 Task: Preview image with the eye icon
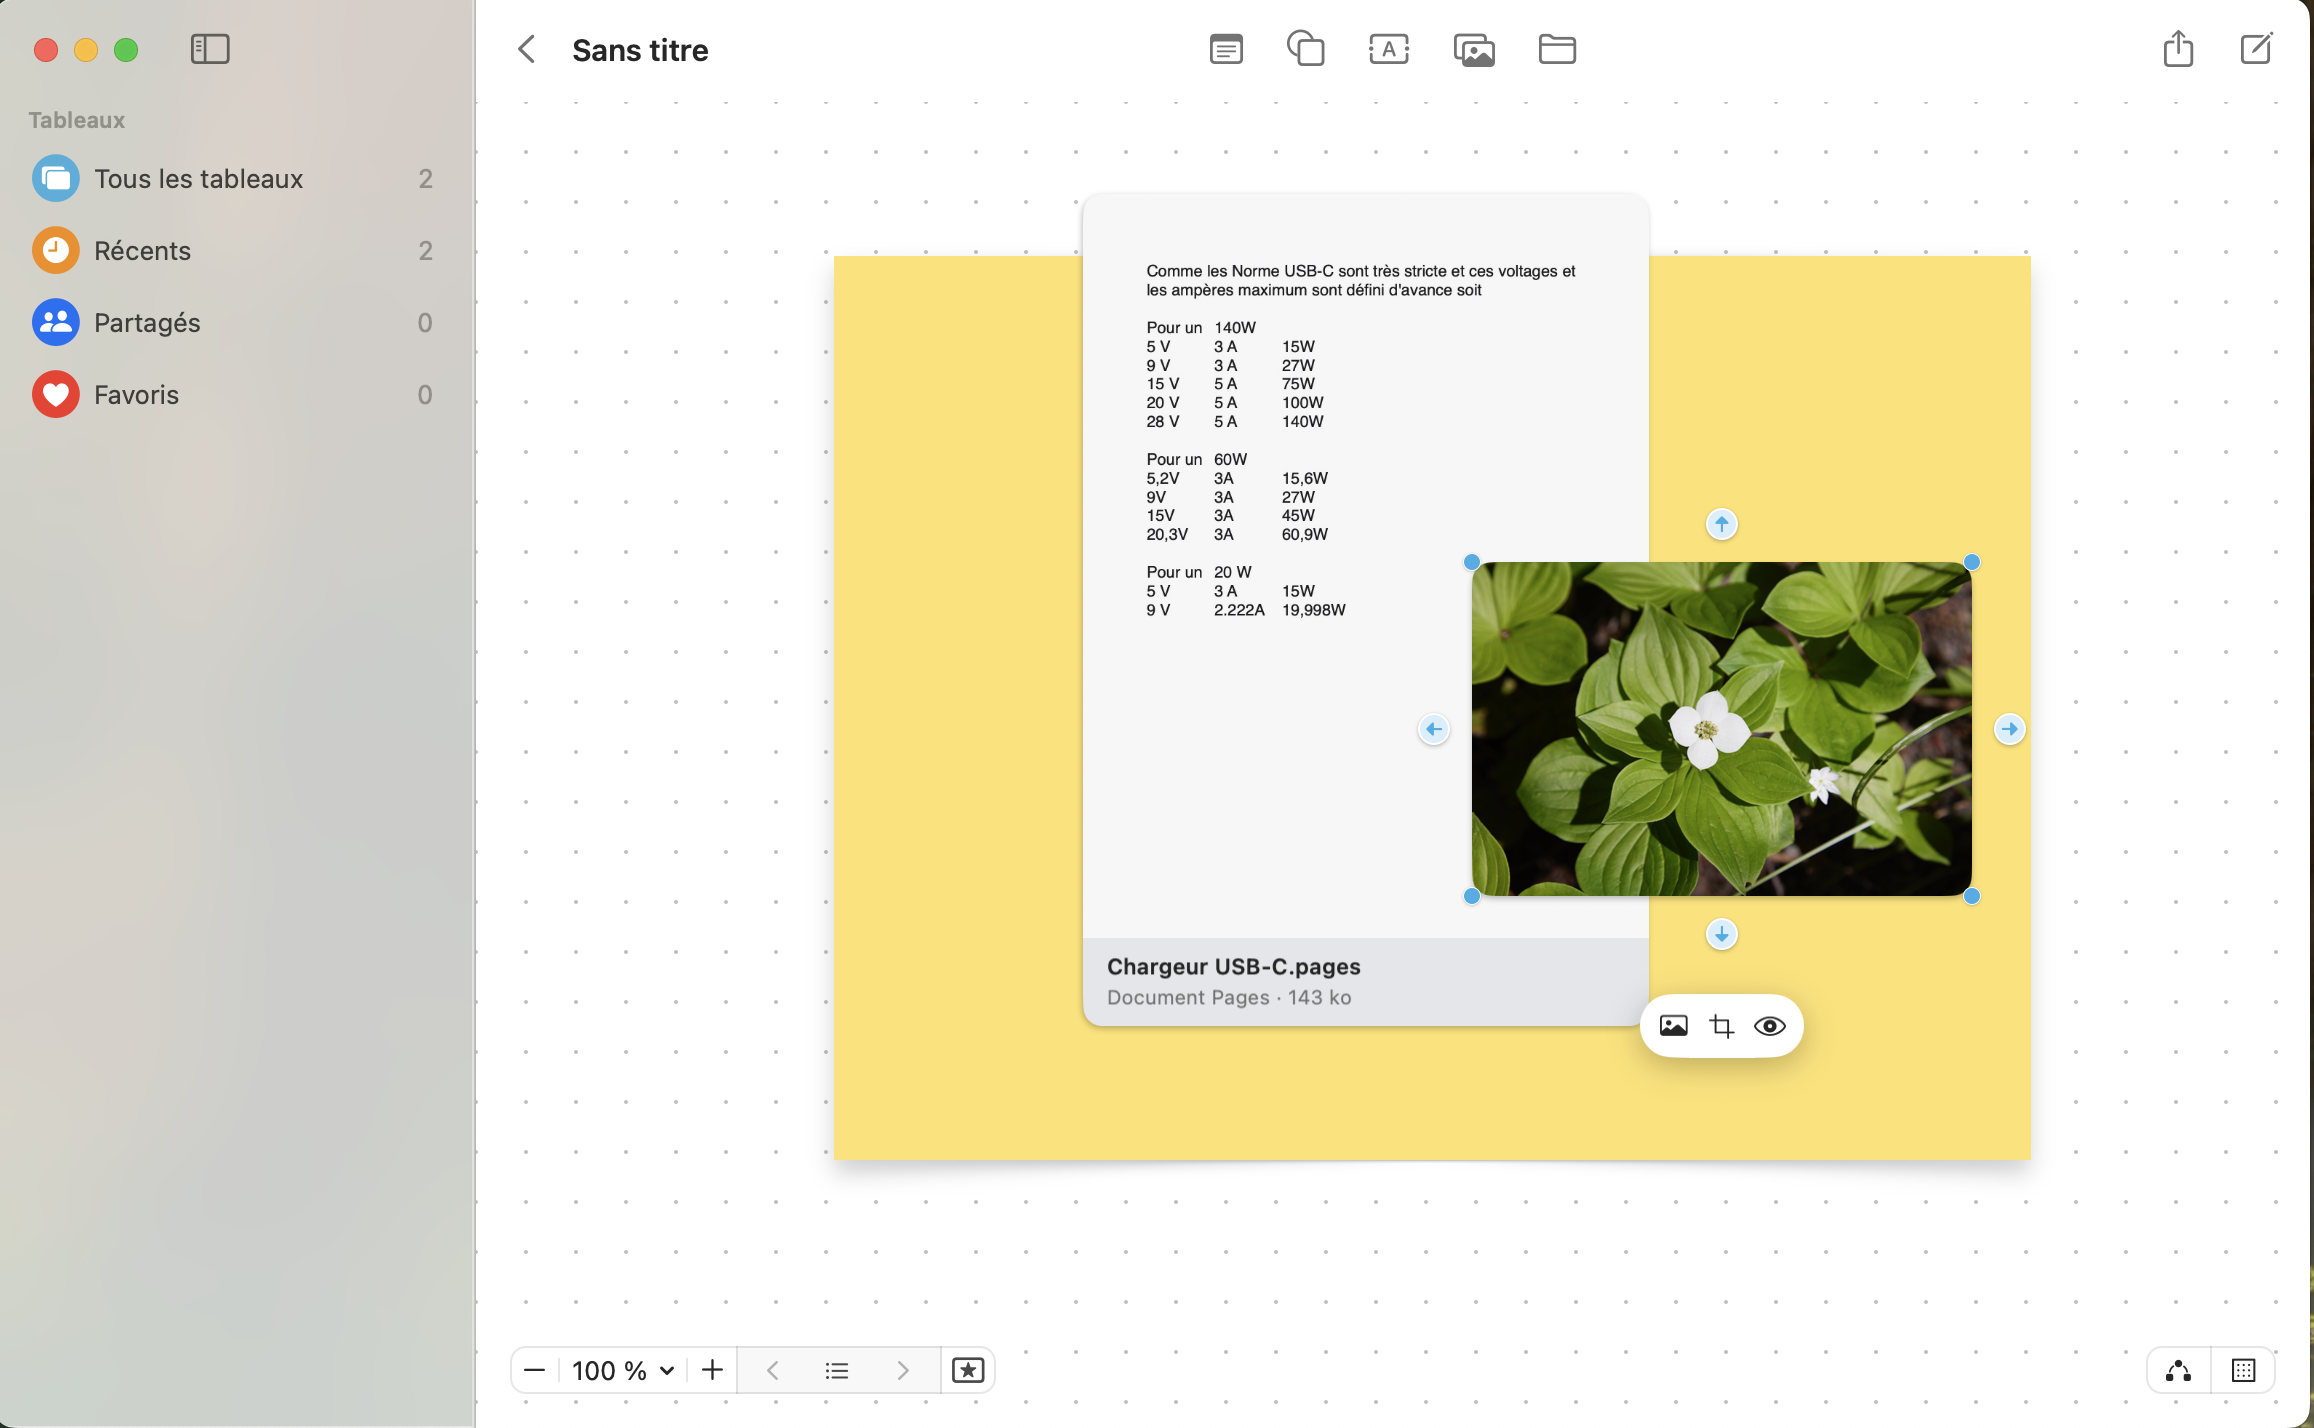pyautogui.click(x=1769, y=1026)
